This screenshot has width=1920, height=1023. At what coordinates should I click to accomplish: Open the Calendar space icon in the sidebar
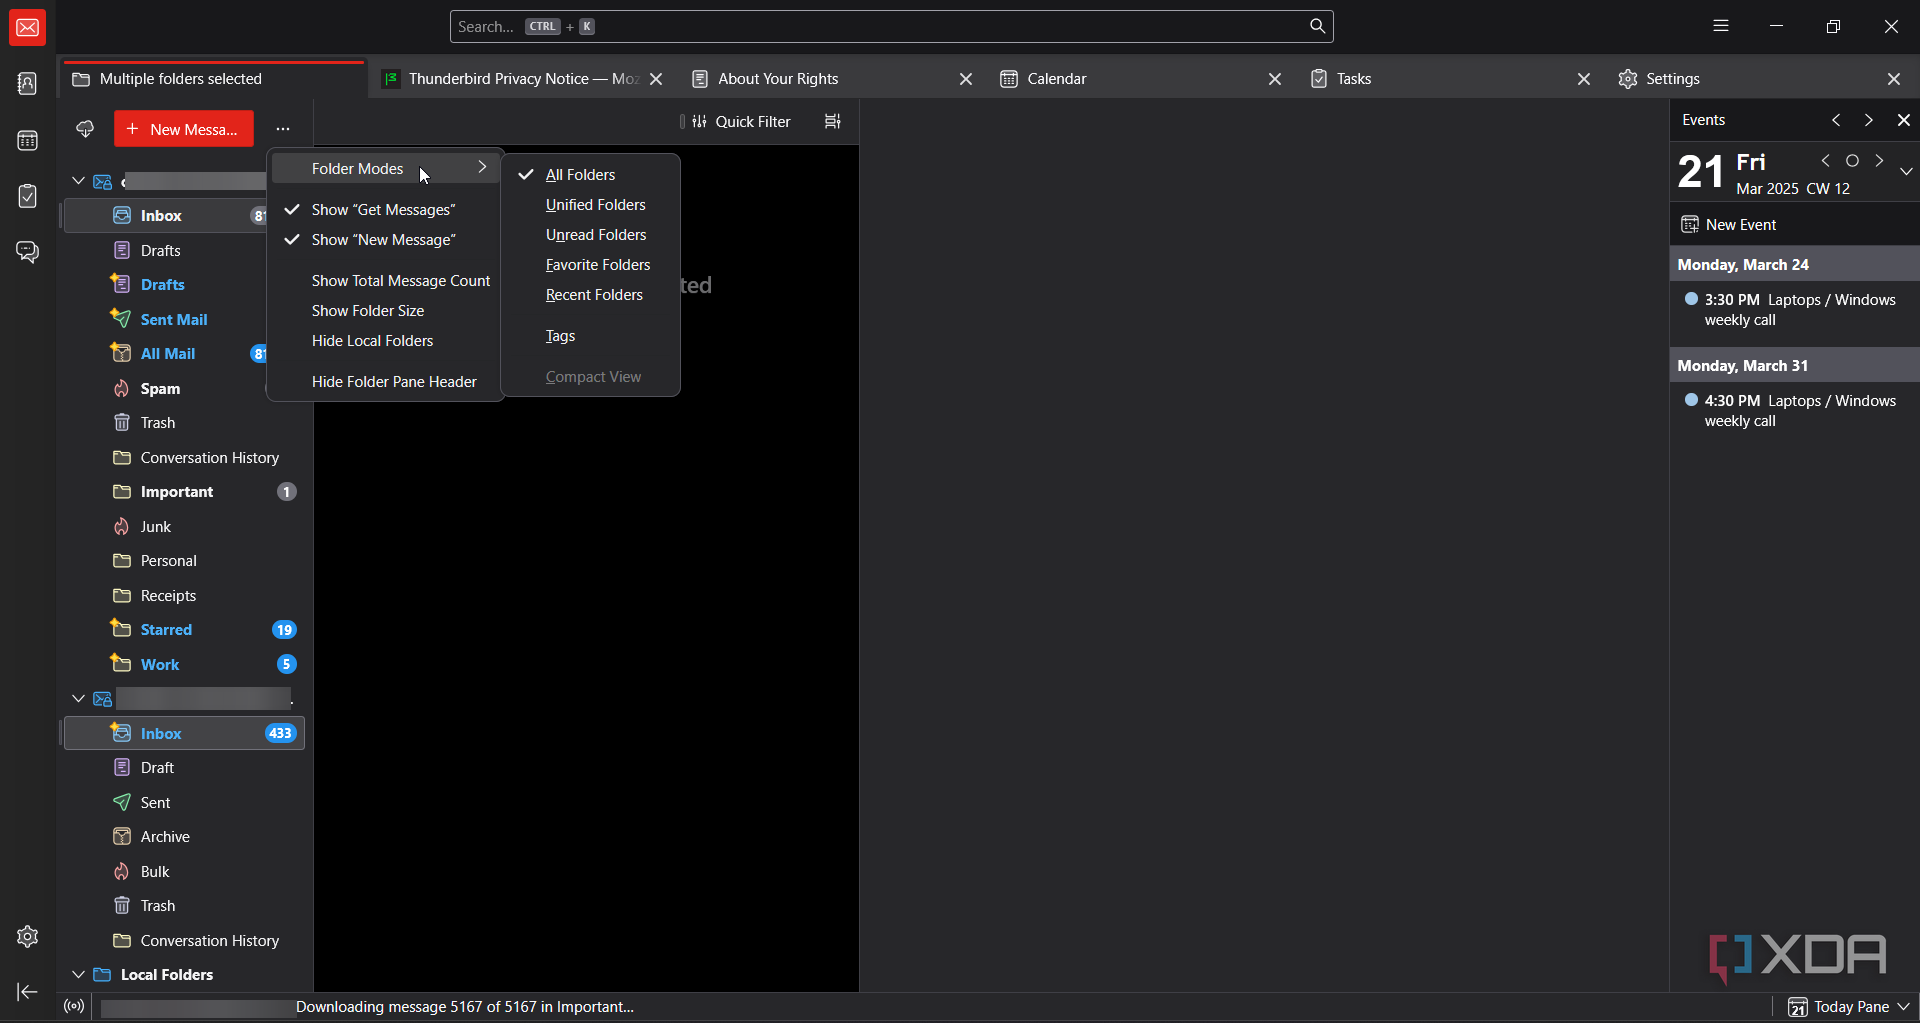27,141
